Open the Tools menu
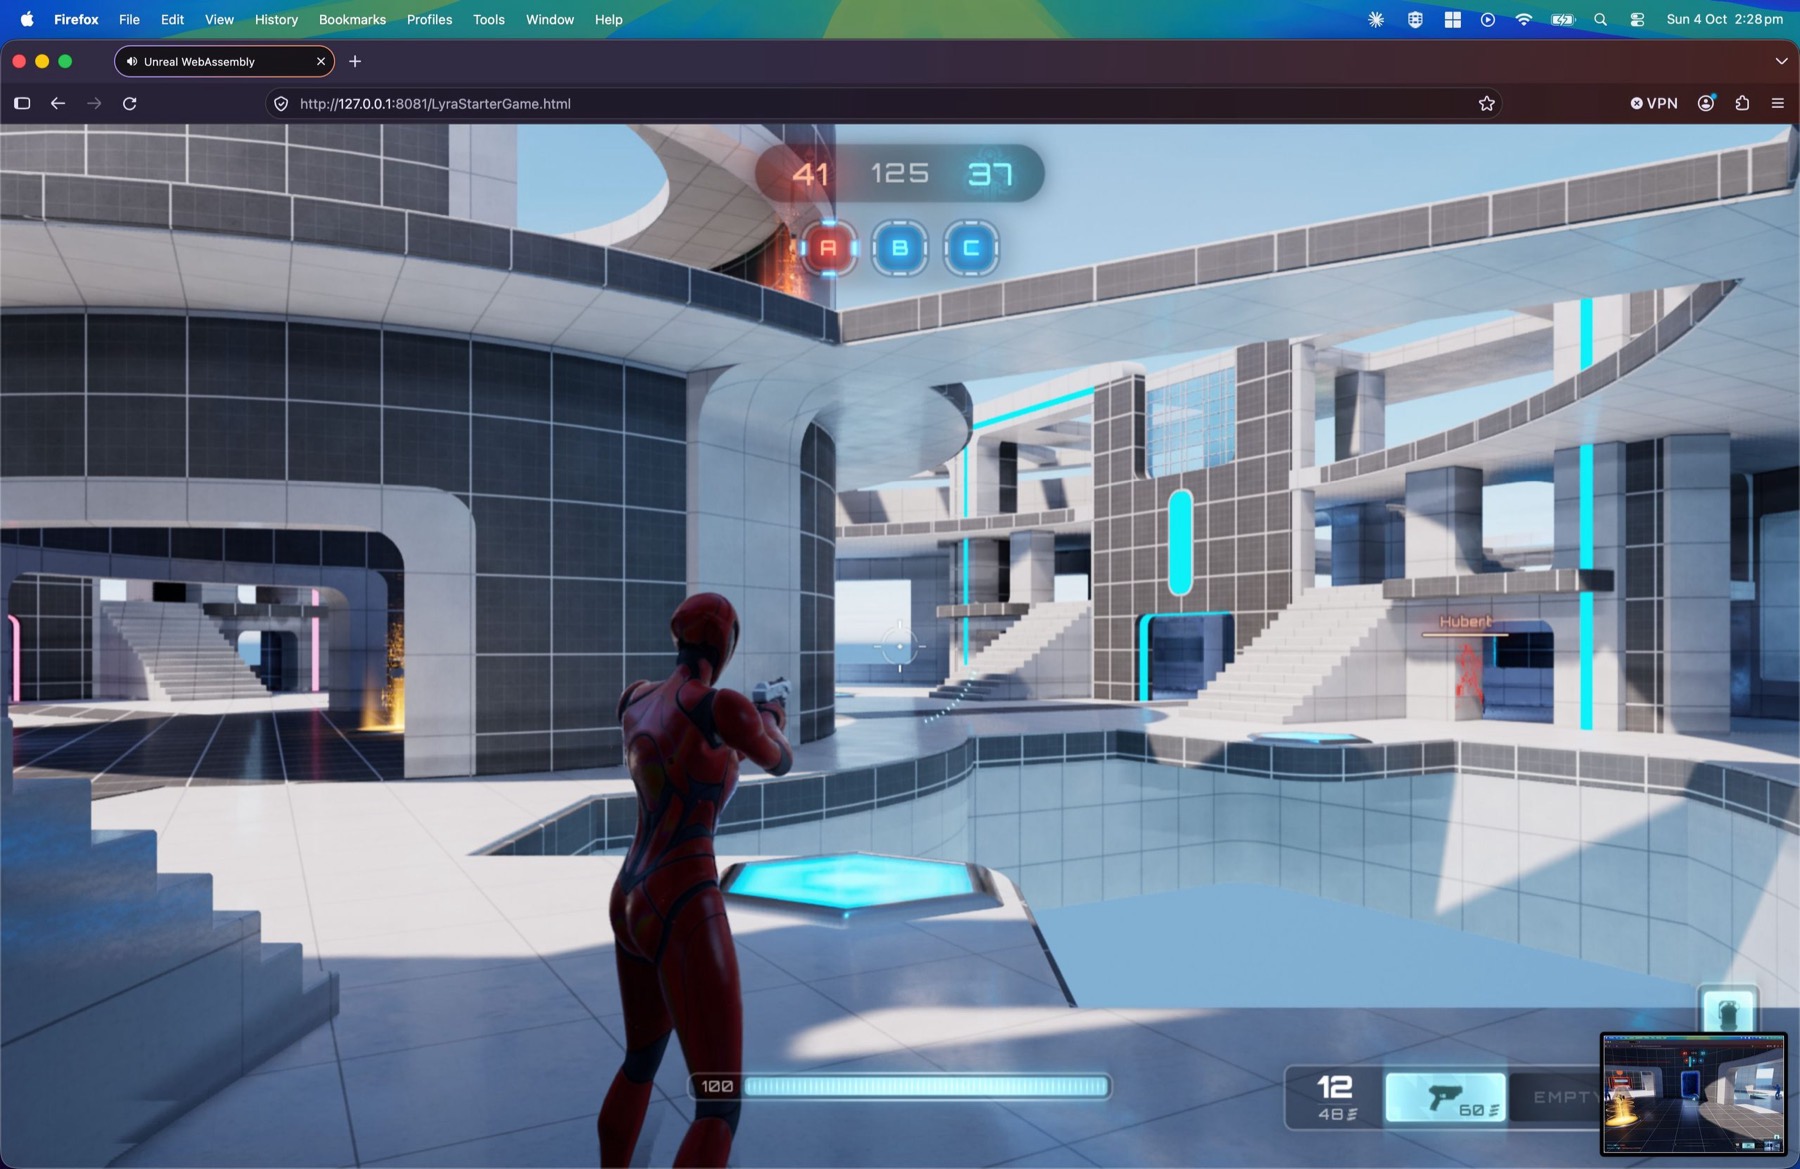The image size is (1800, 1169). point(488,19)
